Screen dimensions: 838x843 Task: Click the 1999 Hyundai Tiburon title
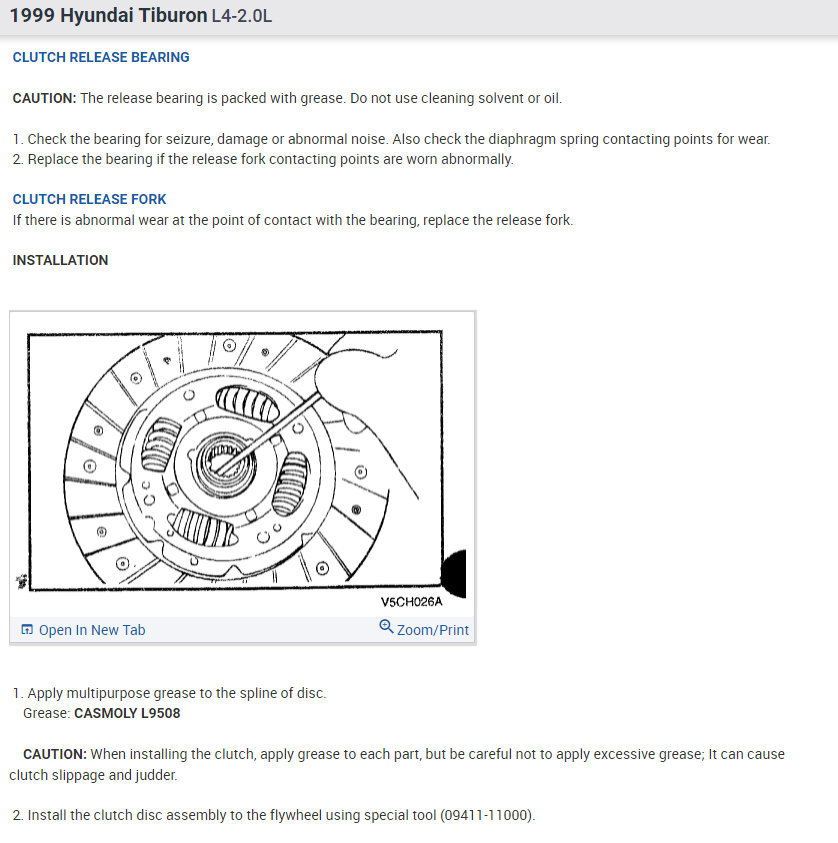coord(109,16)
